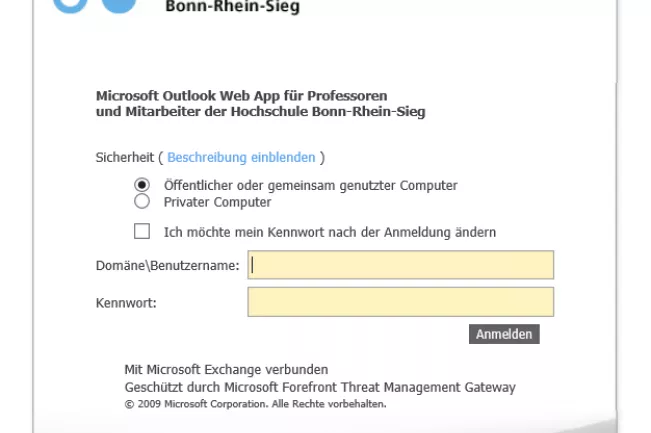Click the 2009 Microsoft Corporation copyright line
This screenshot has height=433, width=651.
[255, 404]
